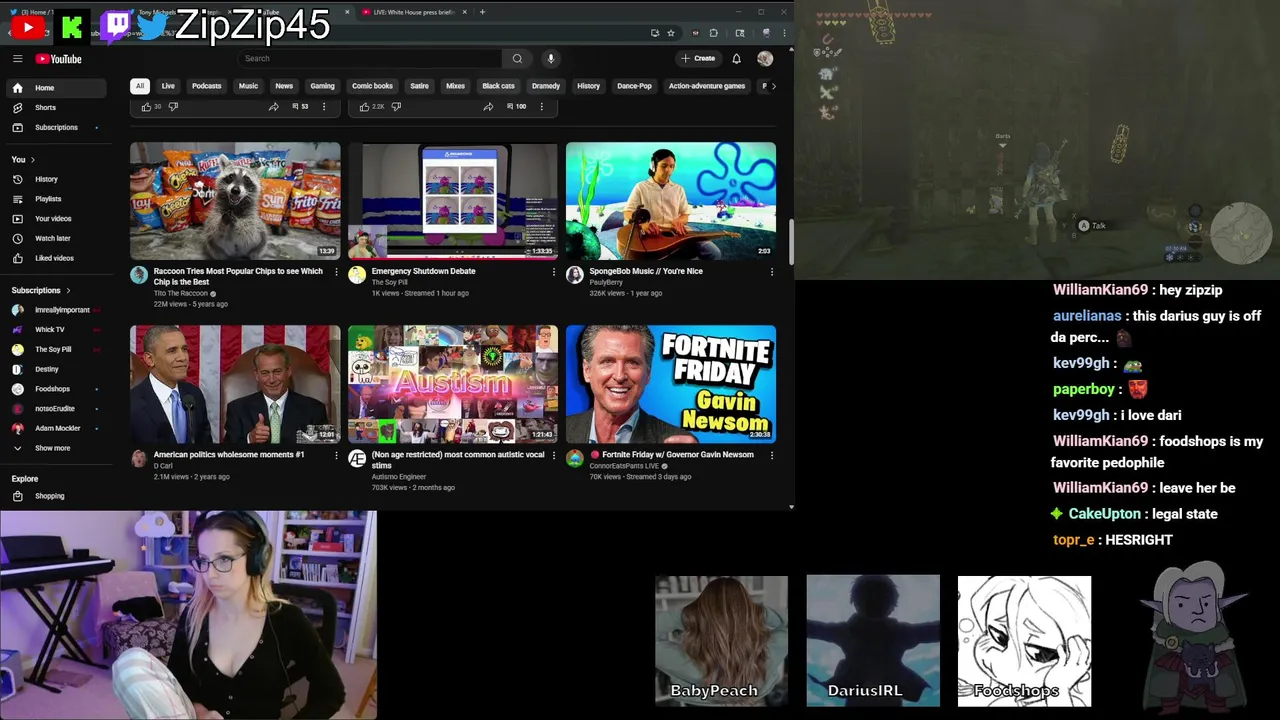Click the Create button
The height and width of the screenshot is (720, 1280).
(698, 59)
